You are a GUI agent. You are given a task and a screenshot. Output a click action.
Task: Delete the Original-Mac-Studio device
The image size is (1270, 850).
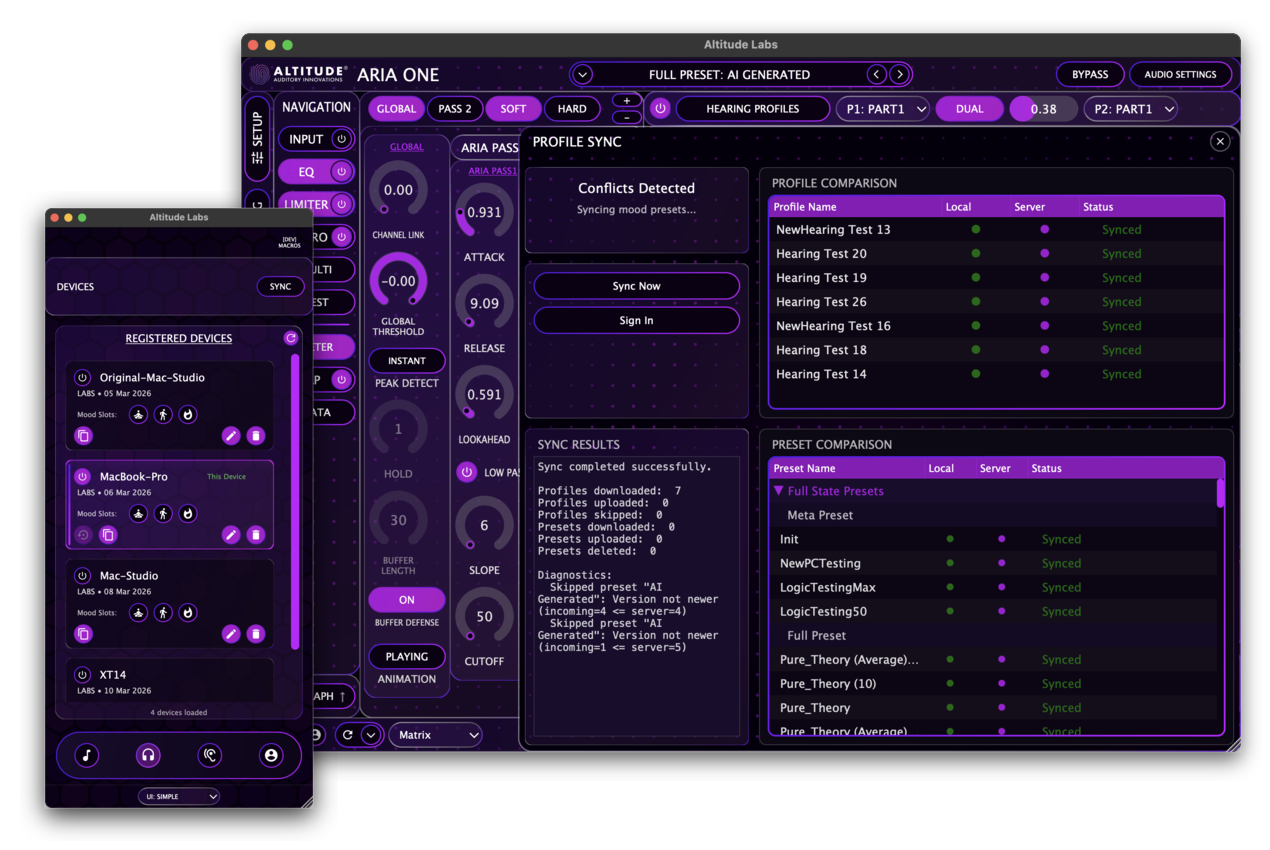pos(256,436)
